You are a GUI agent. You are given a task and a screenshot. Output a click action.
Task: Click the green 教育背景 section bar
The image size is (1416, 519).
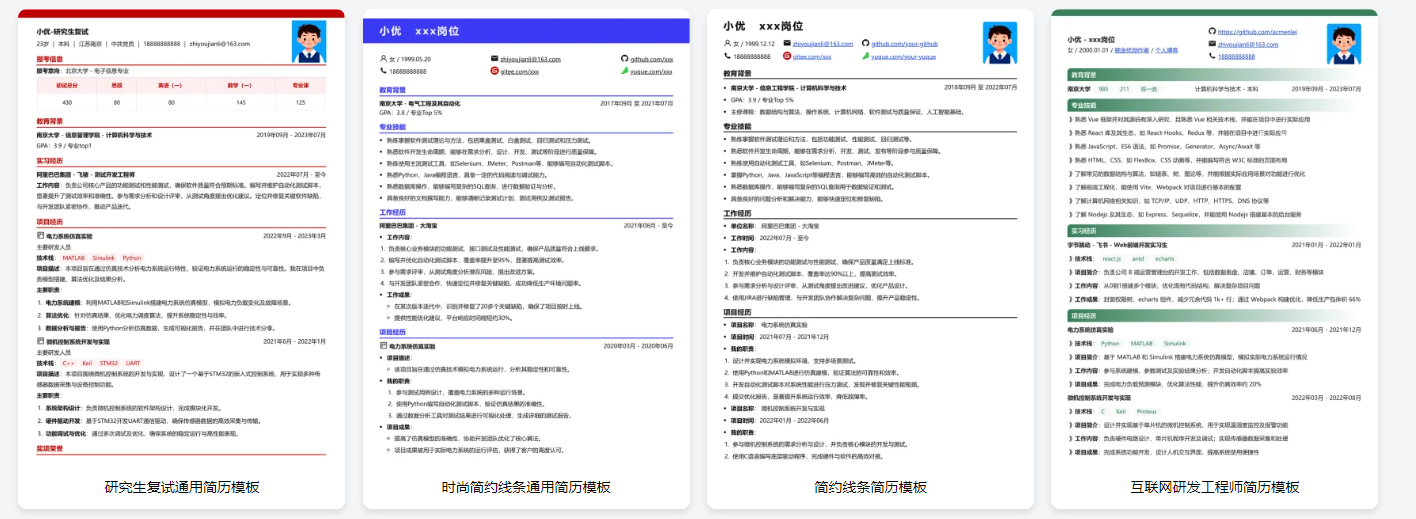[1214, 75]
